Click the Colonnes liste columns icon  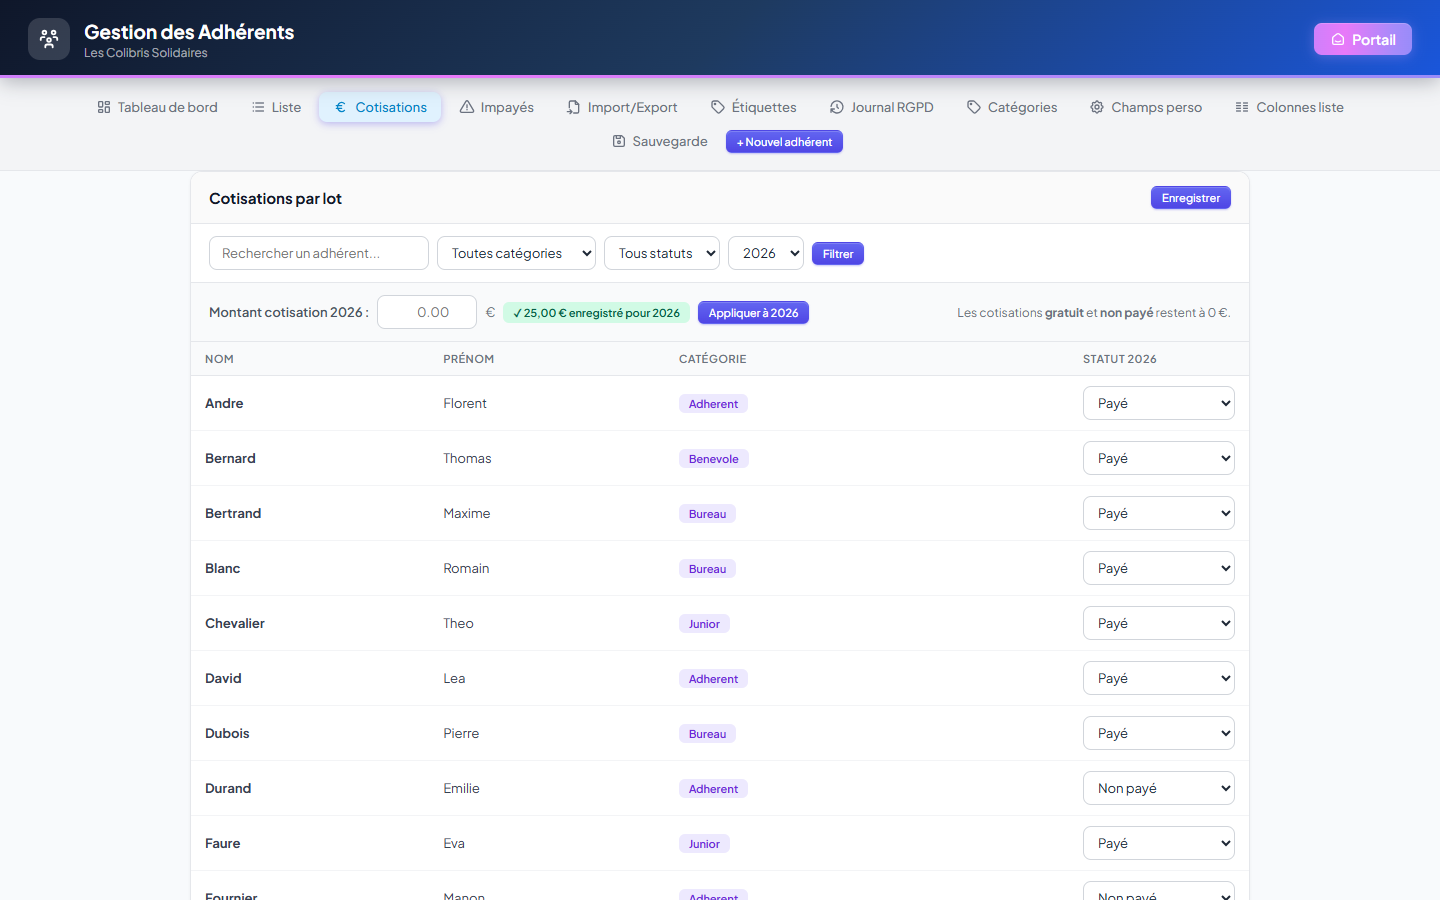(1242, 107)
